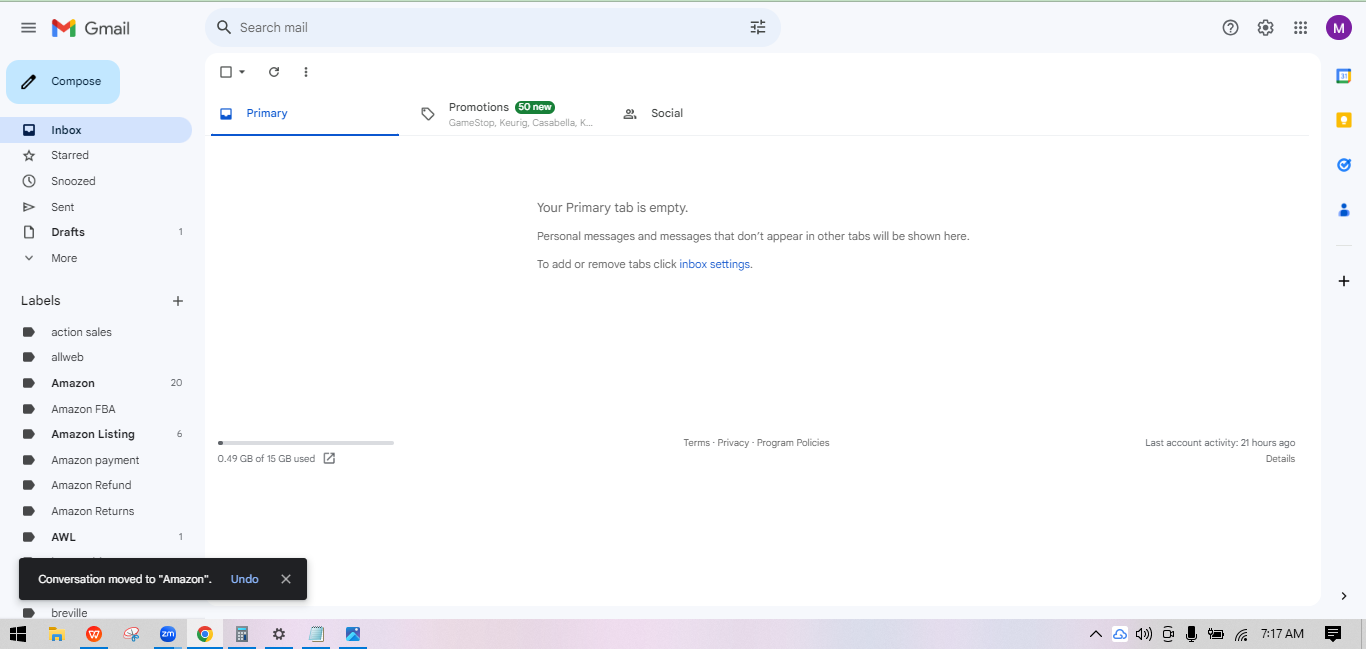Viewport: 1366px width, 649px height.
Task: Open the Windows notification center
Action: click(1333, 634)
